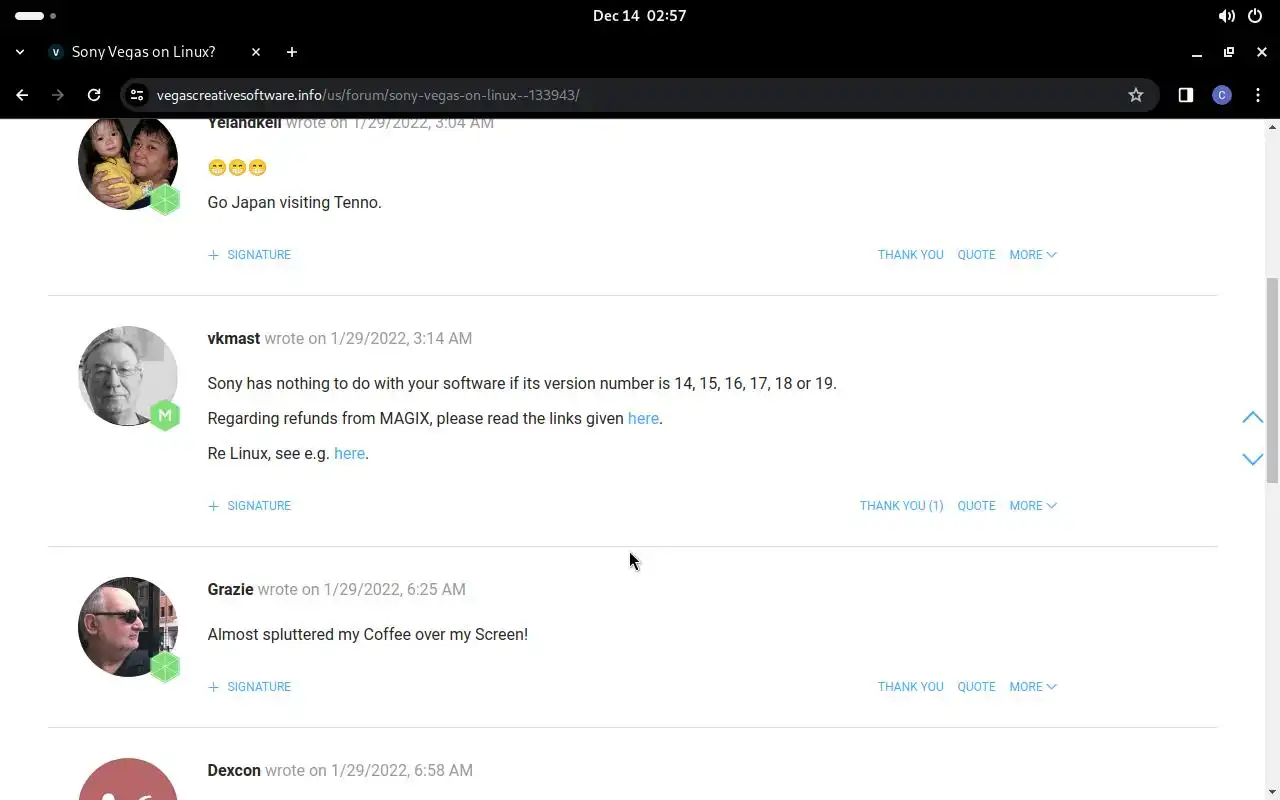The width and height of the screenshot is (1280, 800).
Task: Jump to next post with down arrow
Action: click(x=1252, y=459)
